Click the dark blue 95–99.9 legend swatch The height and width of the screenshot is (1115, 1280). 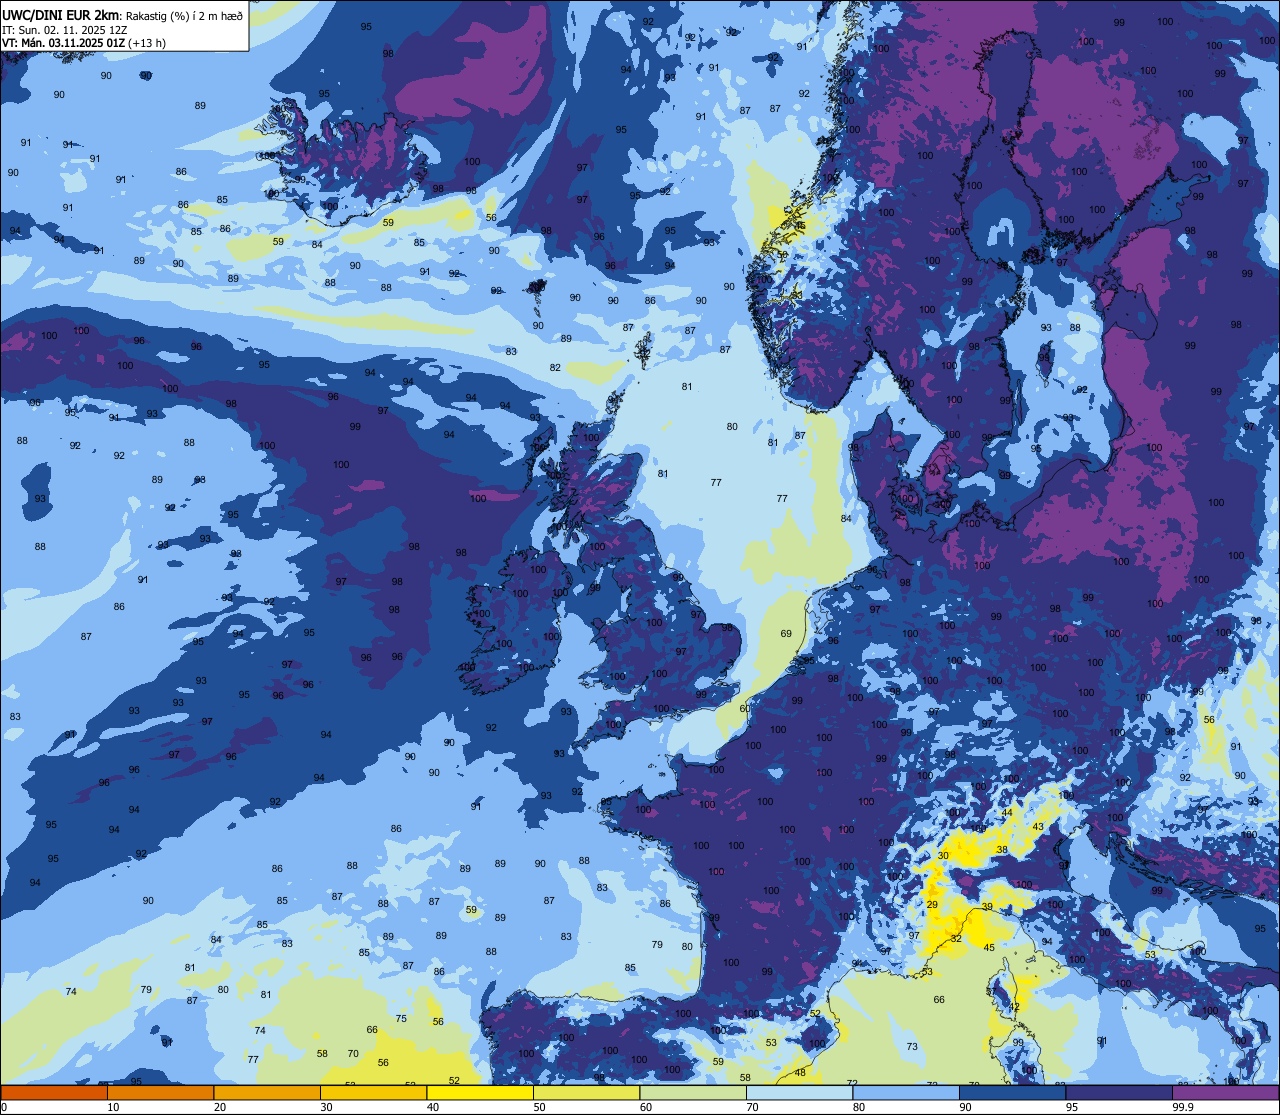(x=1119, y=1093)
